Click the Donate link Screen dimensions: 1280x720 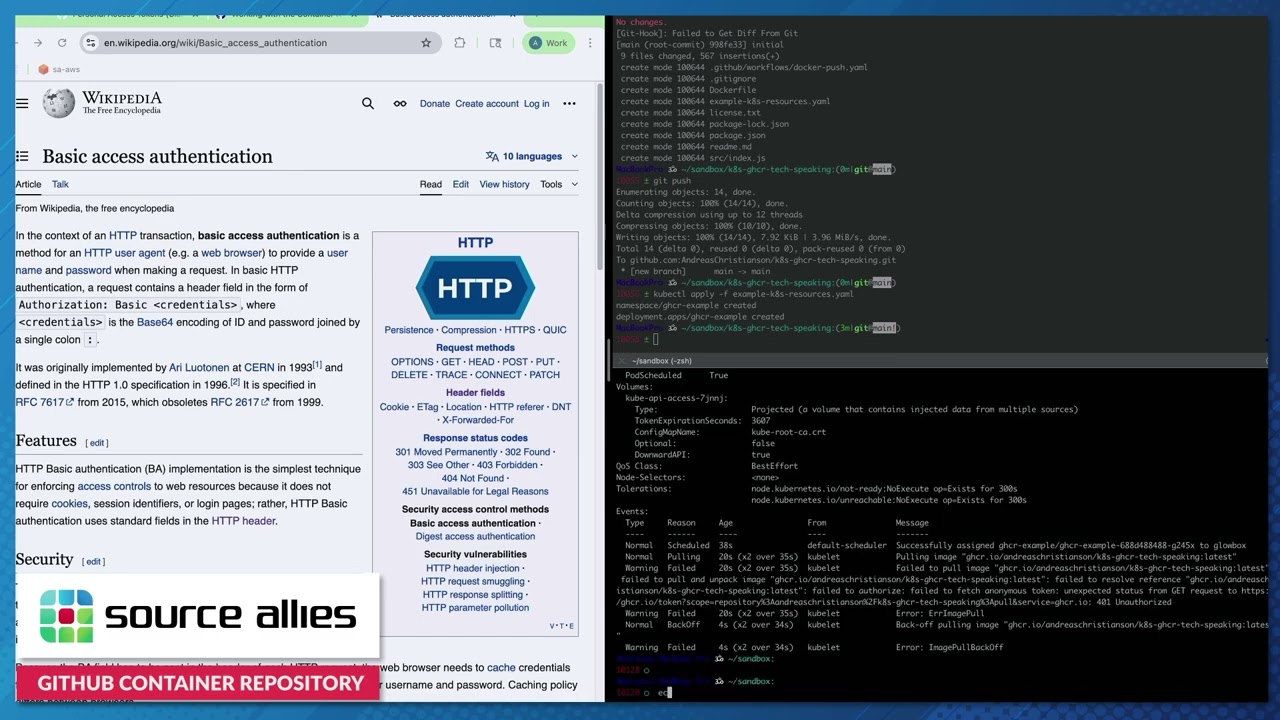[x=435, y=104]
